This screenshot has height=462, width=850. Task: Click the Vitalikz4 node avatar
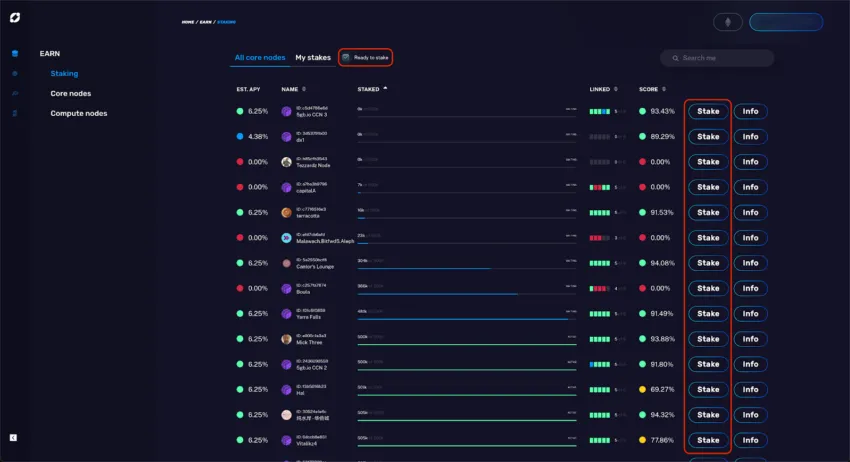(286, 440)
